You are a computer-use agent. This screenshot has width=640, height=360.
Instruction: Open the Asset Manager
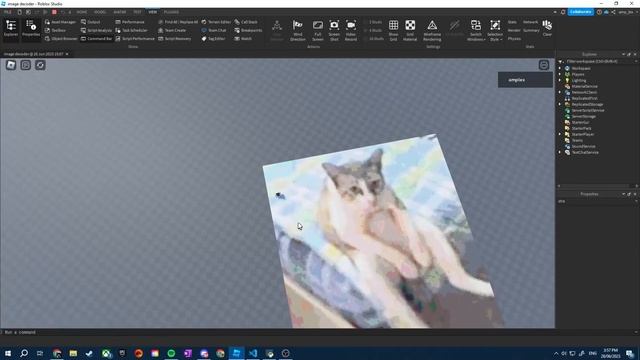[60, 22]
